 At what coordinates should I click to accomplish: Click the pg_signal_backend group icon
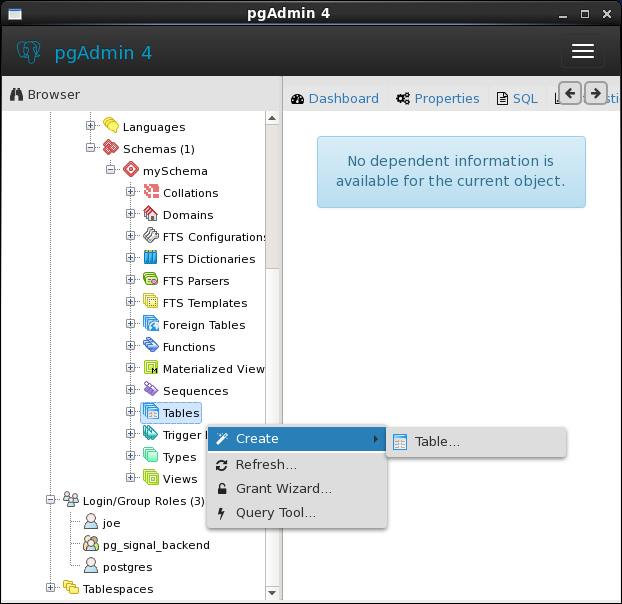click(91, 544)
